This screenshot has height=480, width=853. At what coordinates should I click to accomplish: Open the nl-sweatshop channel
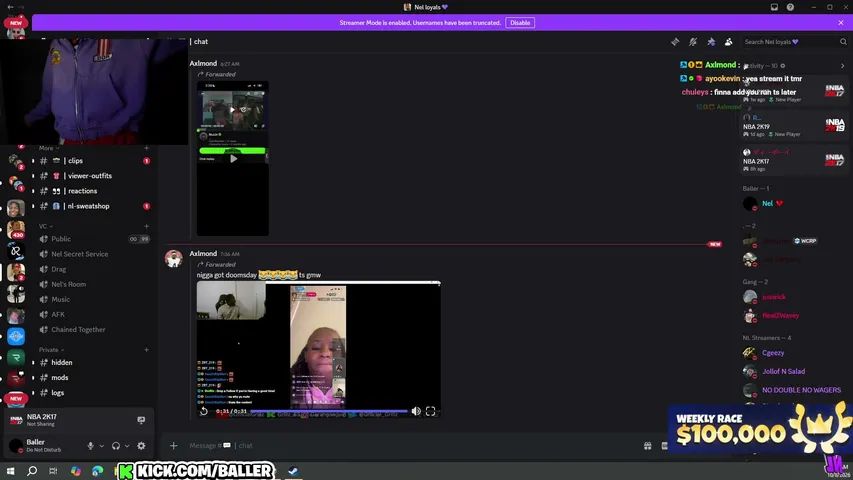88,206
